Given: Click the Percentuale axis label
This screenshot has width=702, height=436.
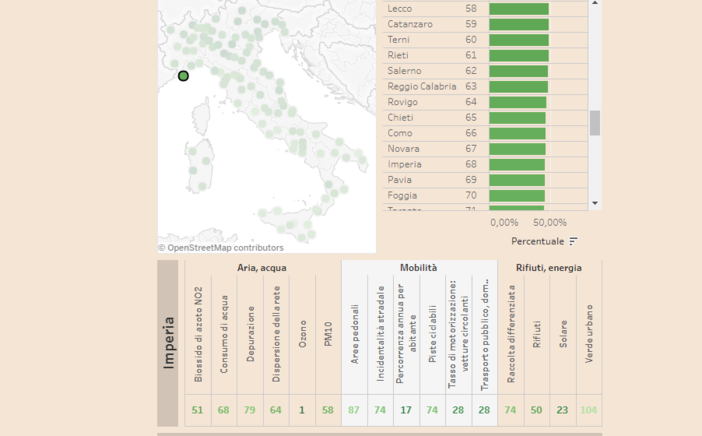Looking at the screenshot, I should pos(537,241).
